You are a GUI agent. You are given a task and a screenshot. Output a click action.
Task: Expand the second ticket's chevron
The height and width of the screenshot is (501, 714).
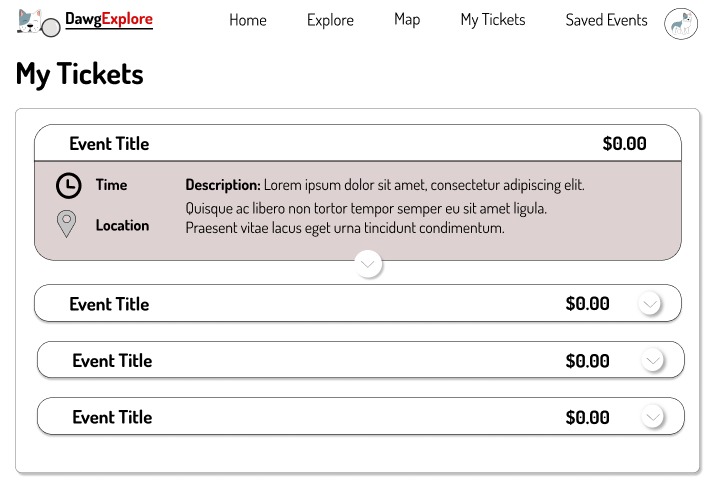[650, 304]
